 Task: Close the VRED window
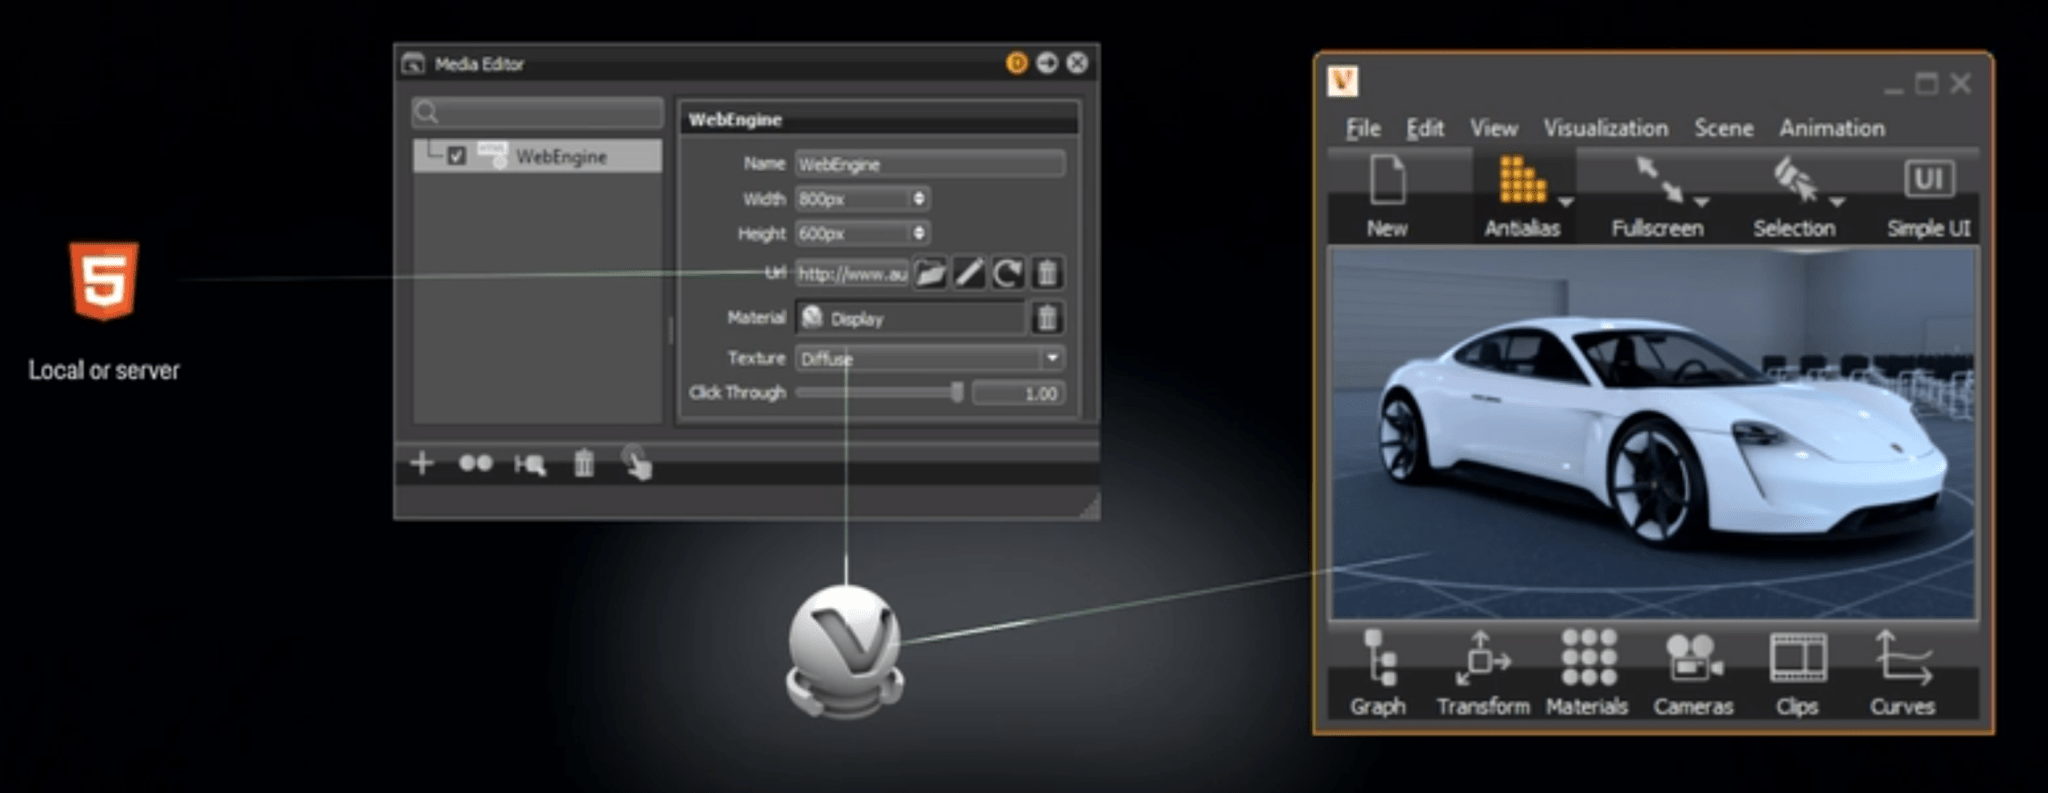[x=1960, y=83]
